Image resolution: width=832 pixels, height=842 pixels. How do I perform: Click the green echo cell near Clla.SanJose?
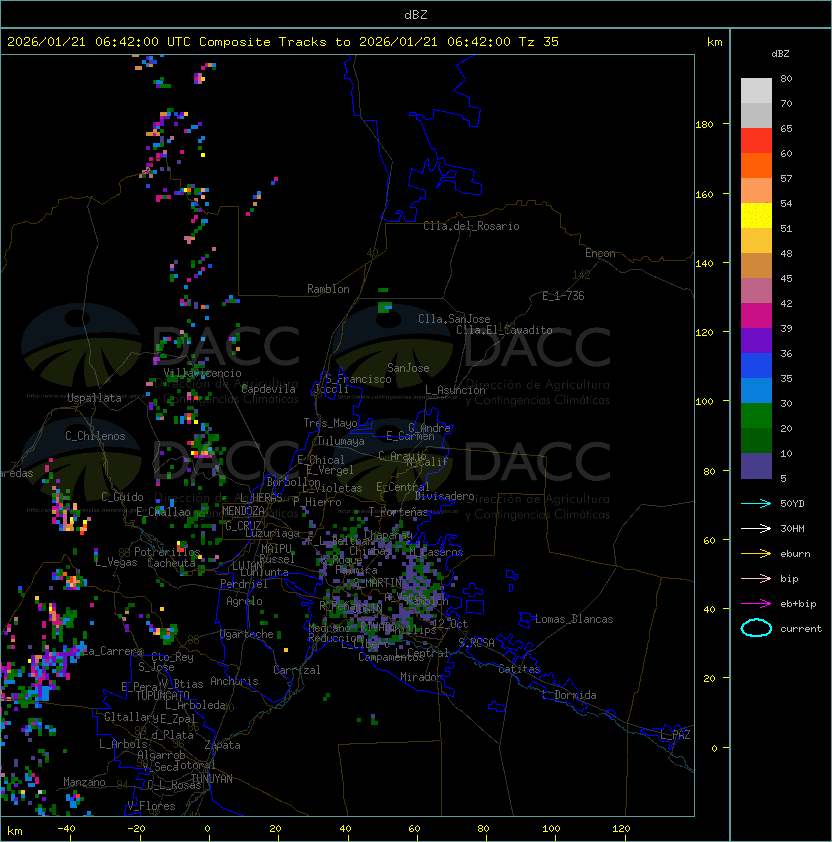385,307
